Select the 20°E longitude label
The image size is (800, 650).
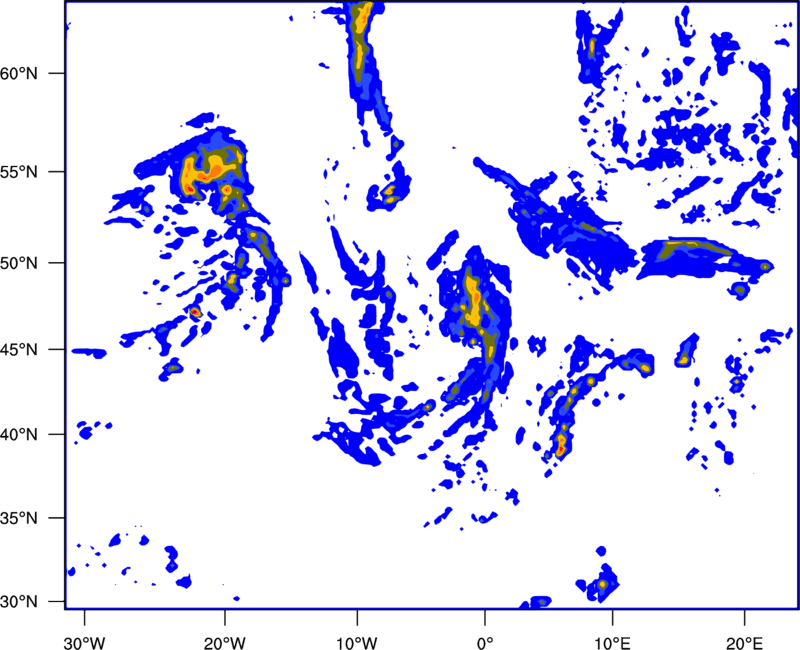point(744,643)
